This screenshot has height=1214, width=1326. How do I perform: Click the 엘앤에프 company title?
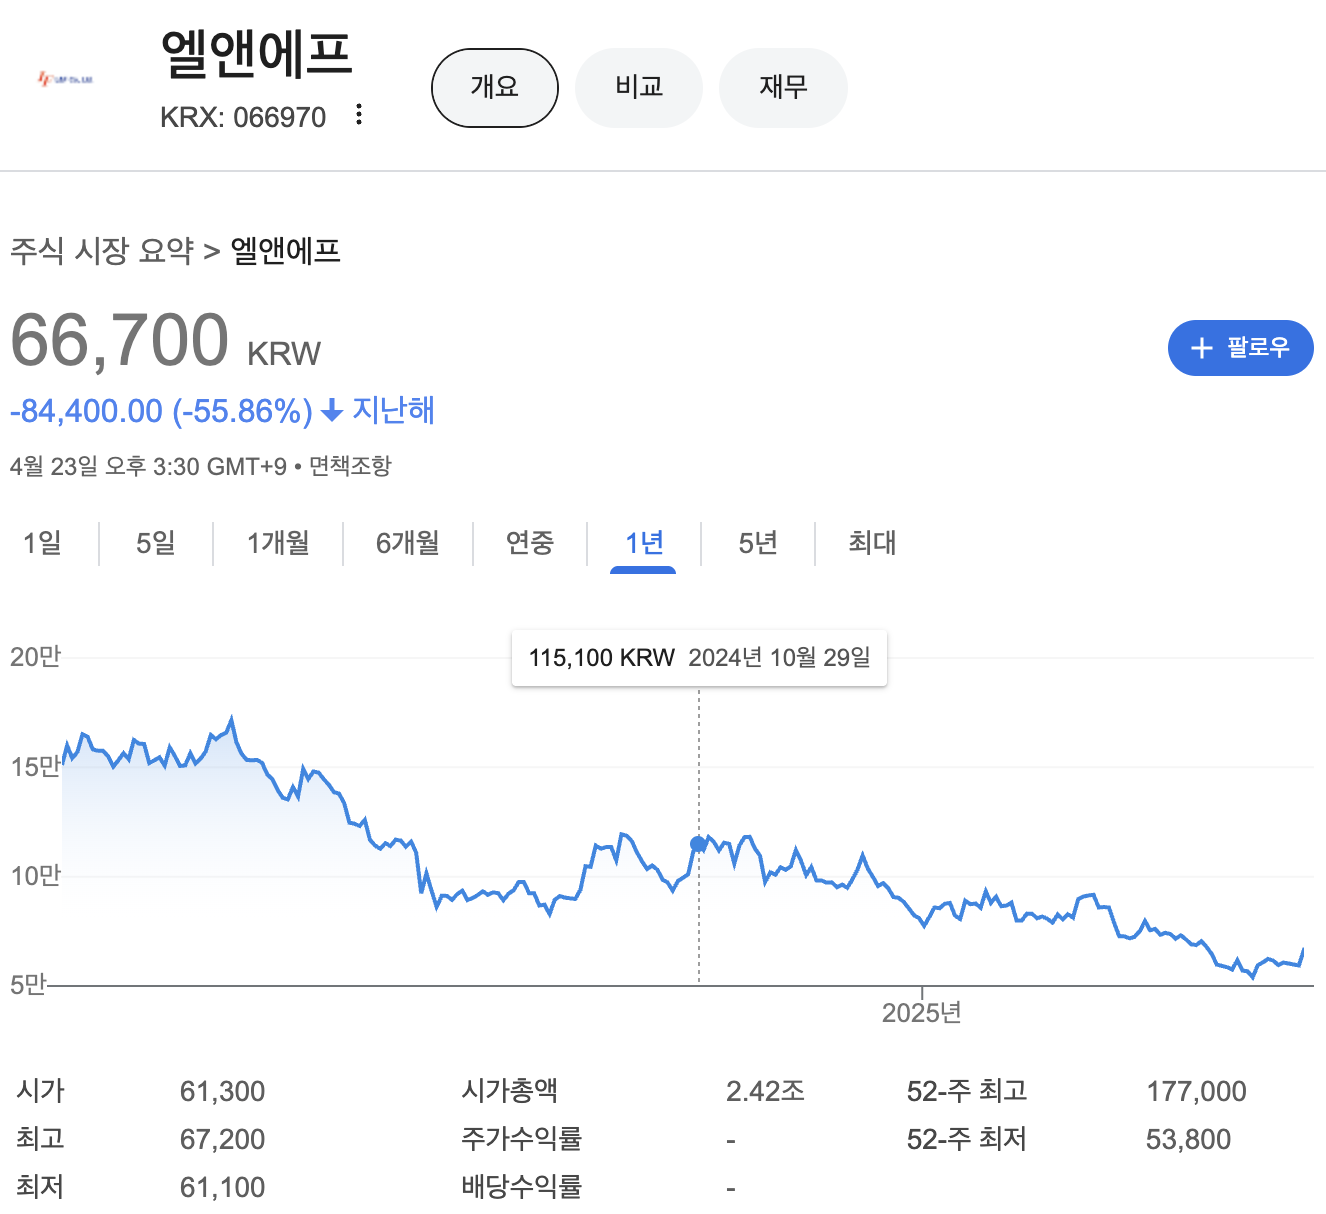coord(256,53)
